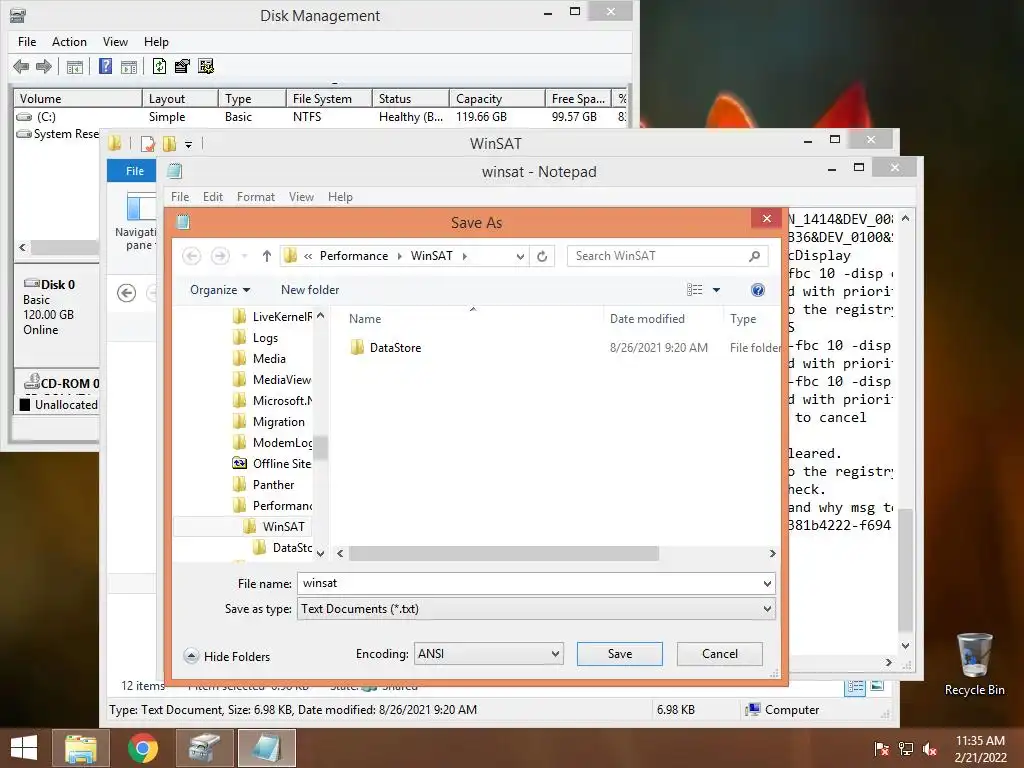Switch to Notepad taskbar icon

click(x=266, y=748)
